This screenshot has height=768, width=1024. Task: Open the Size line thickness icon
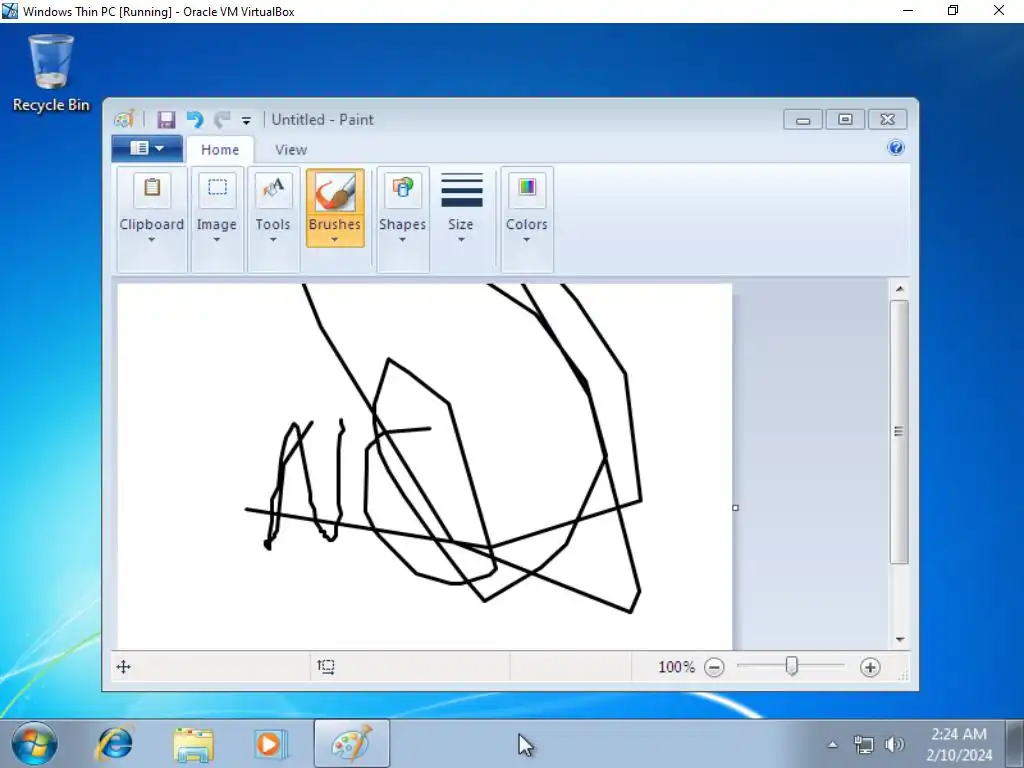(461, 189)
